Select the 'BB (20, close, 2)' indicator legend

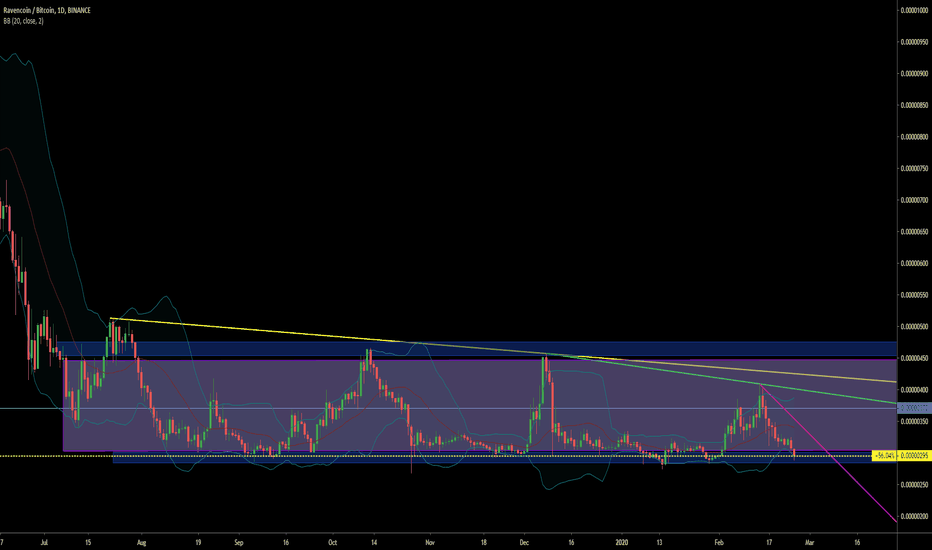(x=23, y=21)
